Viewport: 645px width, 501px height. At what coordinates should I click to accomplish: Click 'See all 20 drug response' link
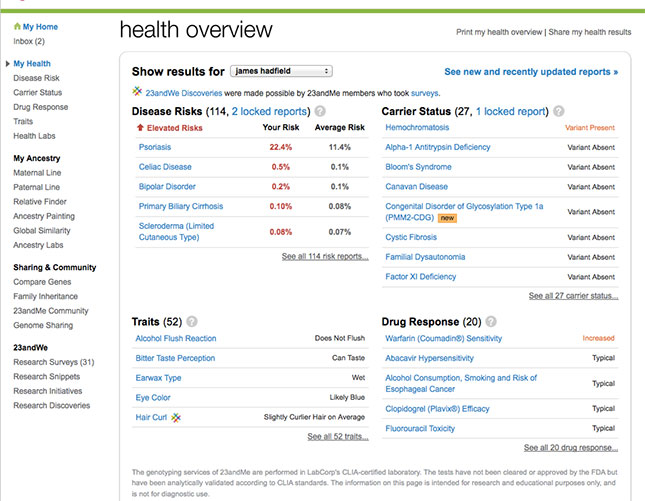click(571, 448)
